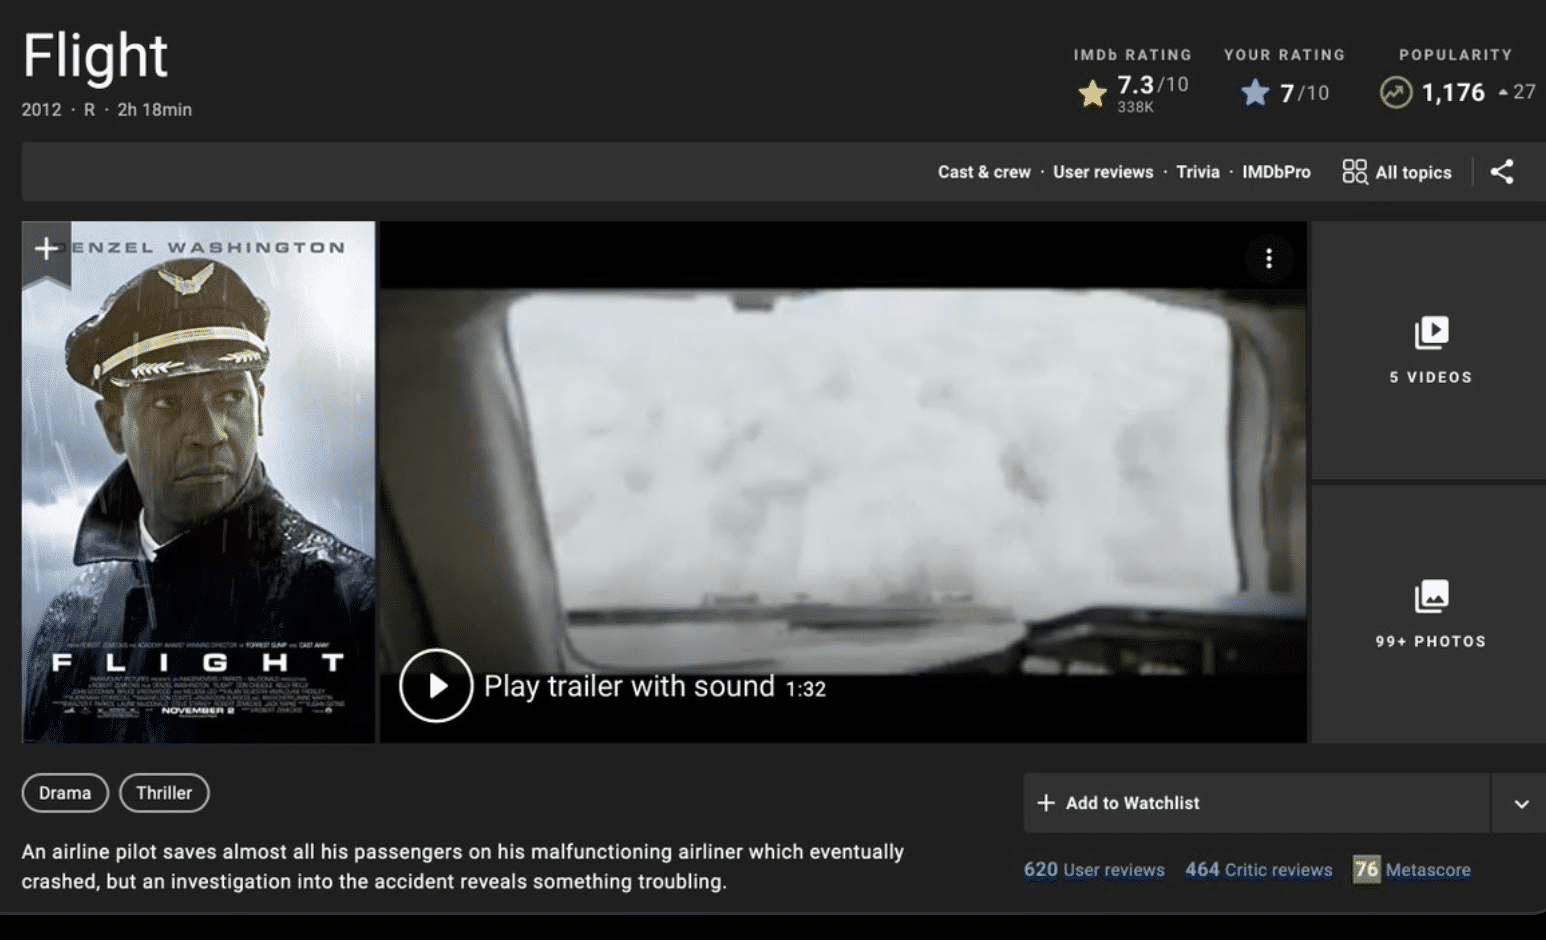Viewport: 1546px width, 940px height.
Task: Click Add to Watchlist button
Action: [1256, 803]
